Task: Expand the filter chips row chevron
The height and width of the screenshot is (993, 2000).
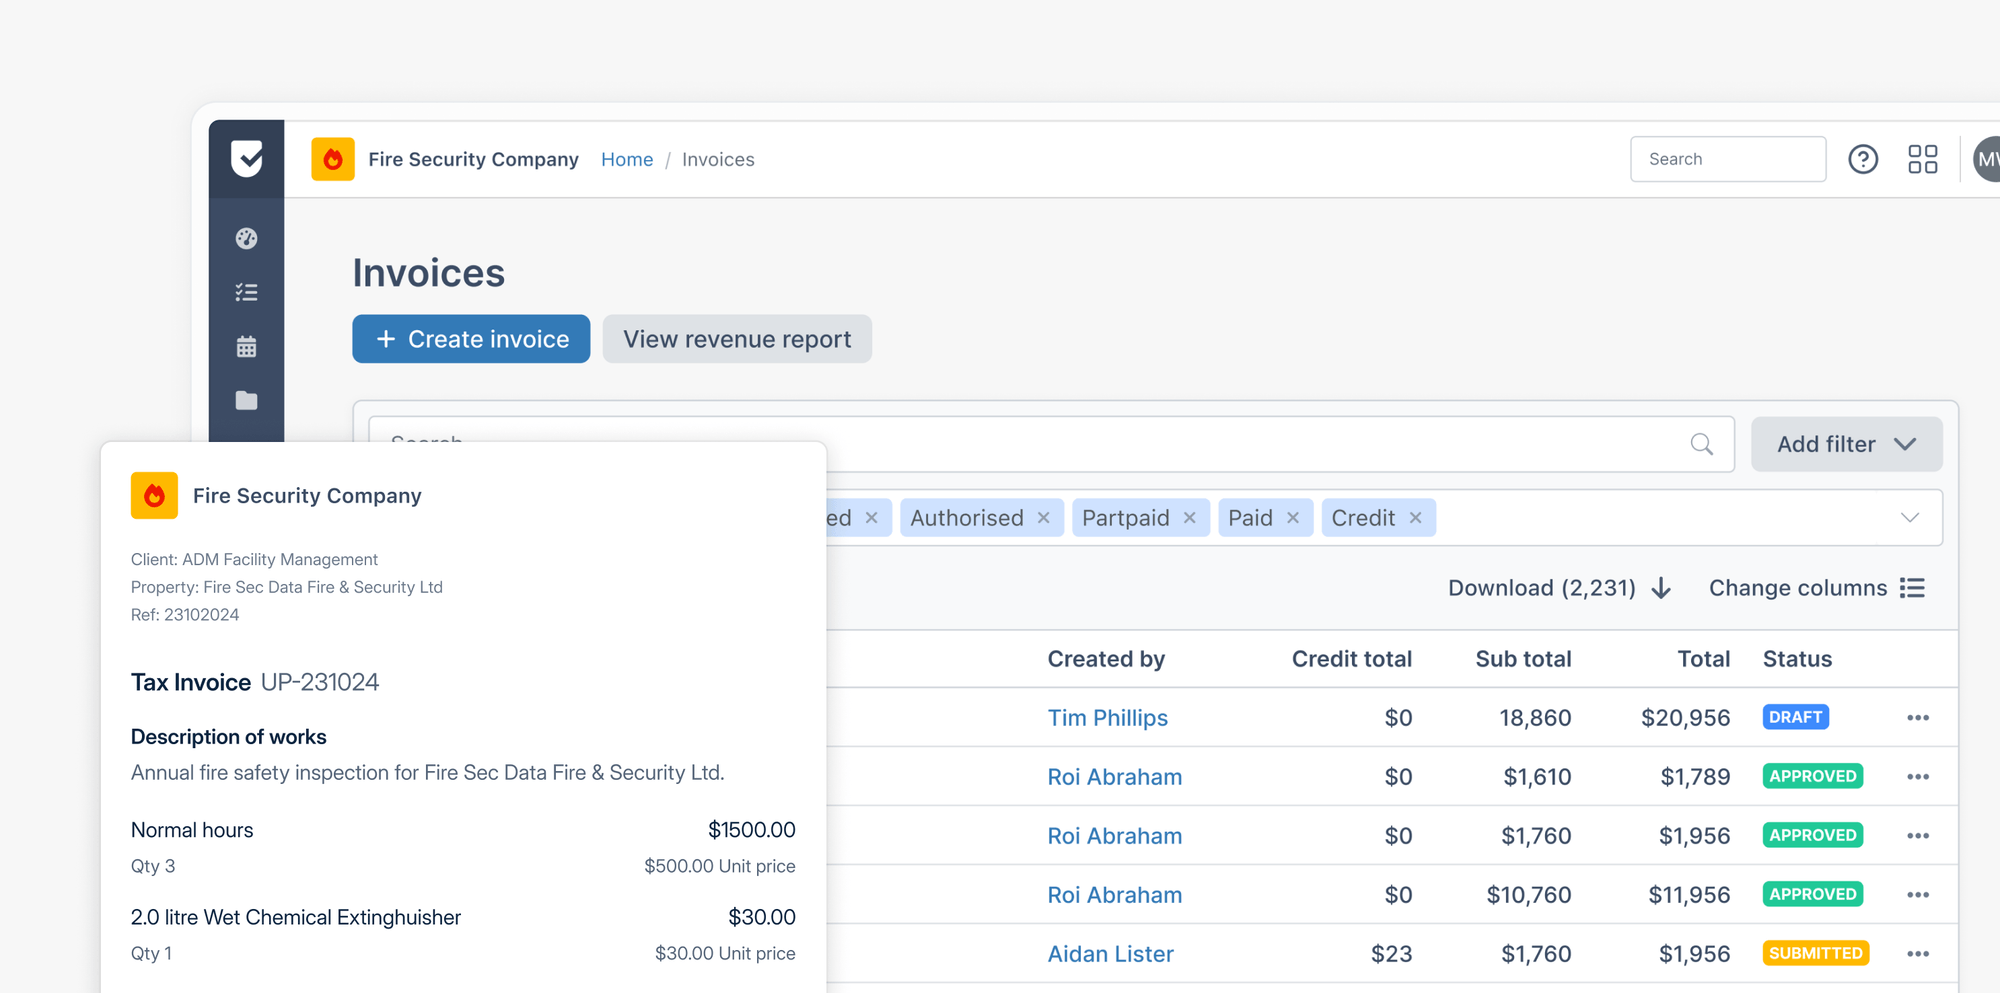Action: click(1908, 517)
